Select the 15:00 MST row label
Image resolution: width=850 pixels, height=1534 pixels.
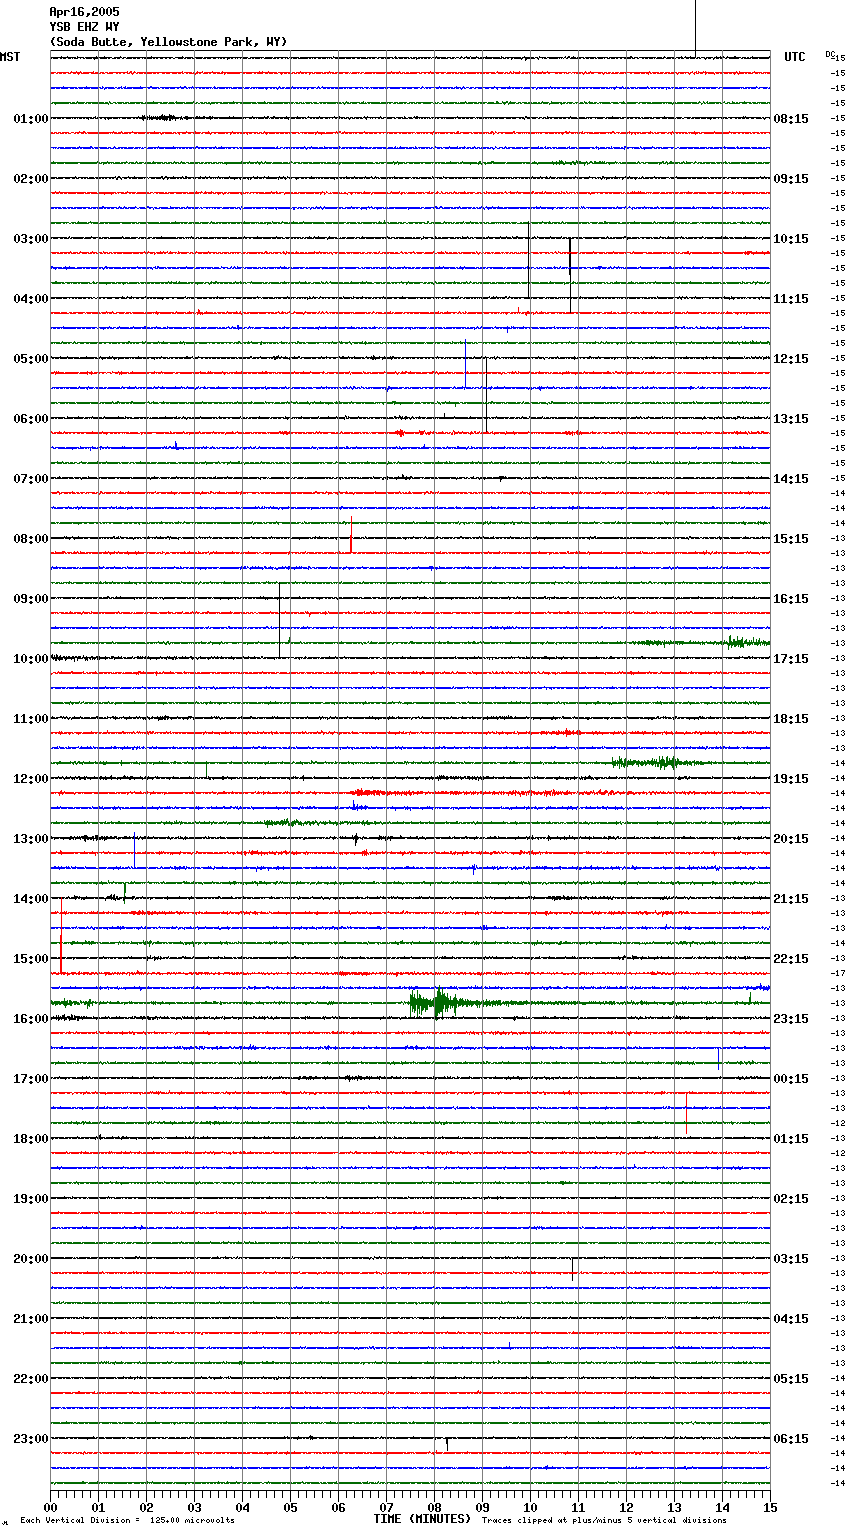click(x=31, y=959)
